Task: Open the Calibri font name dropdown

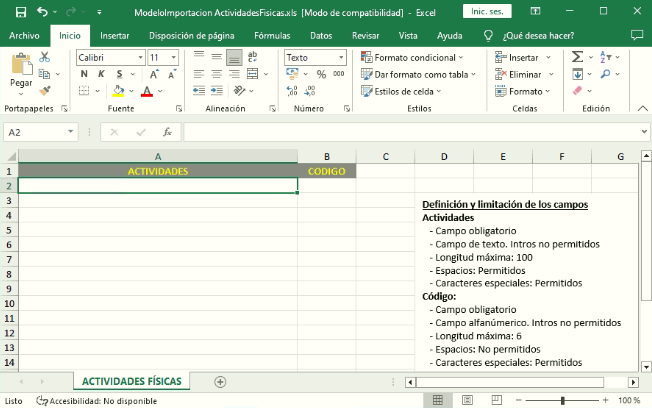Action: point(110,58)
